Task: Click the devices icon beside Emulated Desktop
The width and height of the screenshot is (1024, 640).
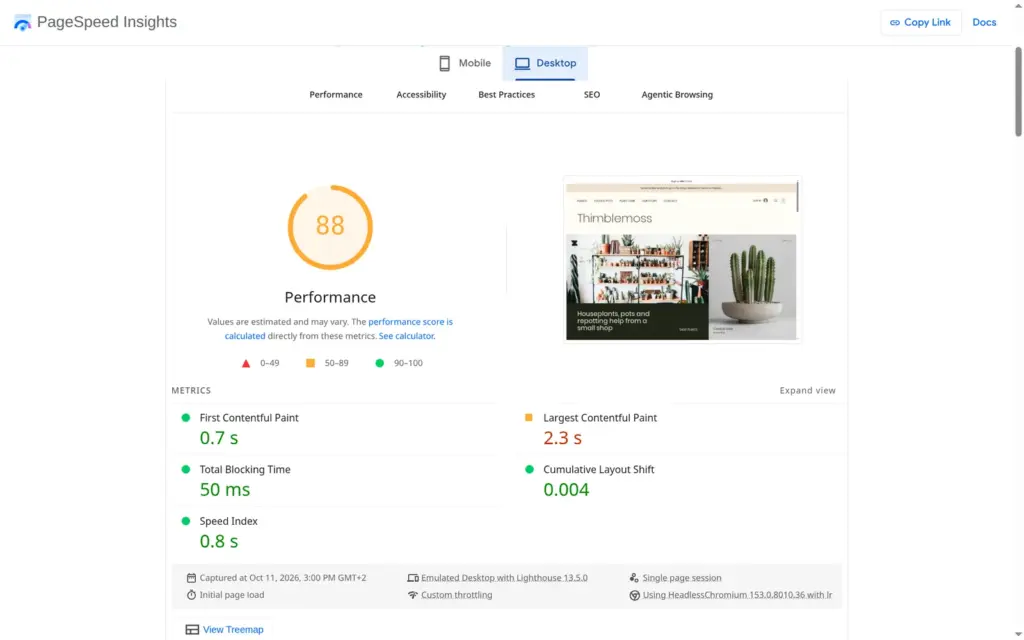Action: (x=413, y=578)
